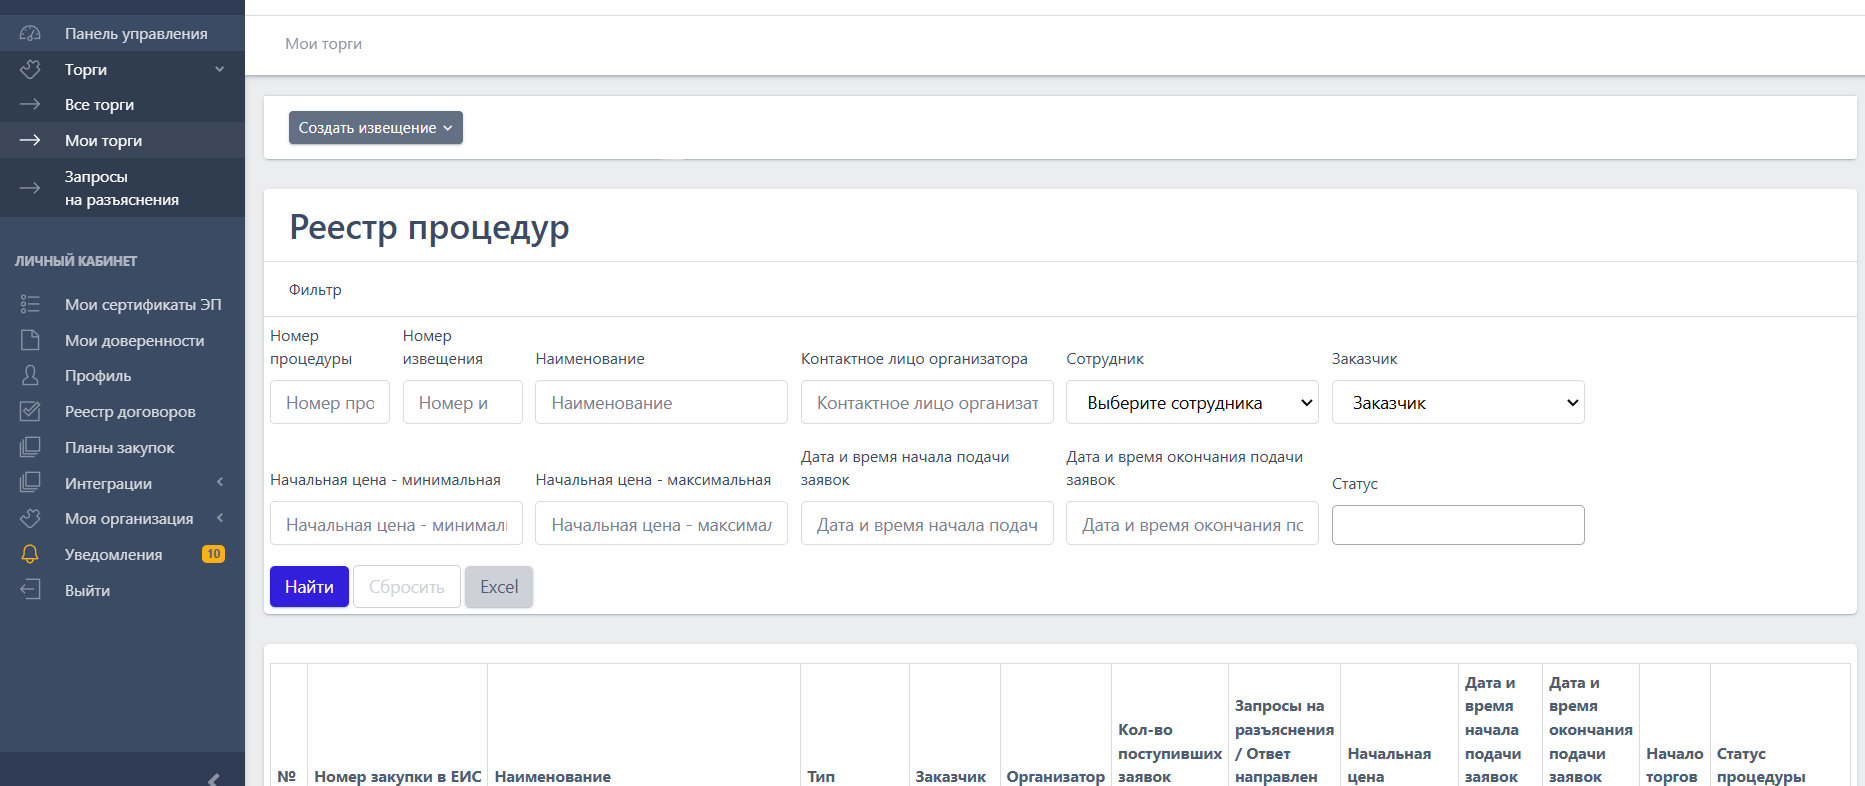The width and height of the screenshot is (1865, 786).
Task: Click the Статус filter field
Action: [x=1457, y=525]
